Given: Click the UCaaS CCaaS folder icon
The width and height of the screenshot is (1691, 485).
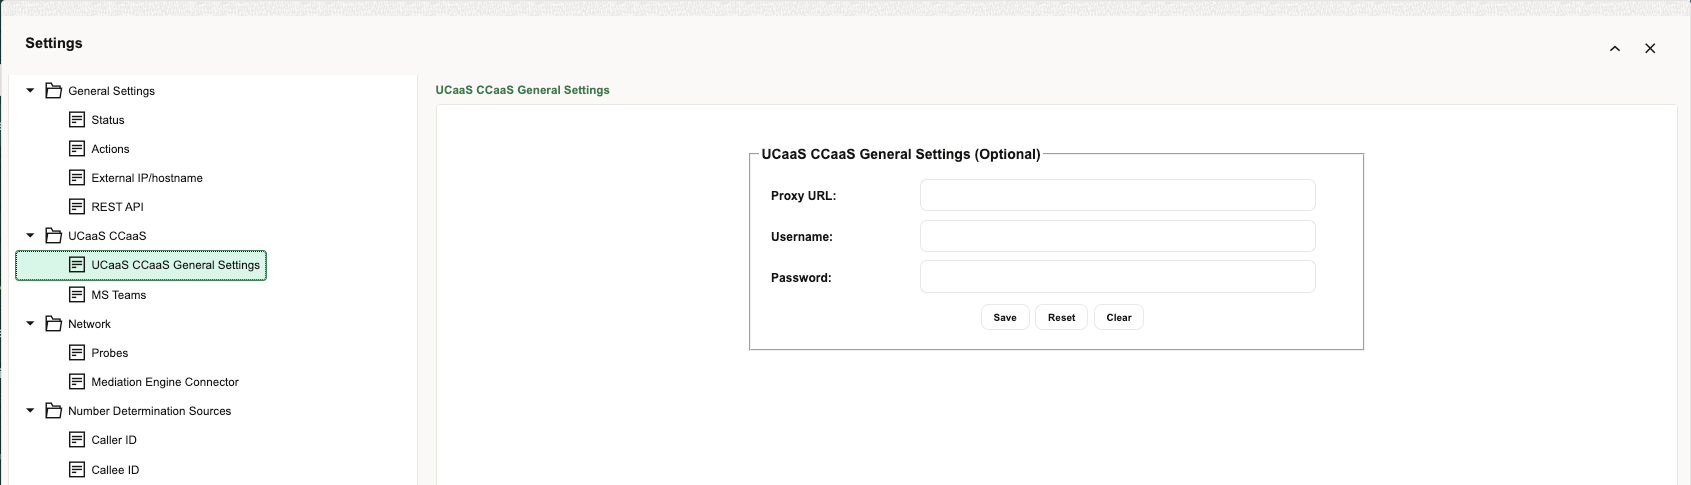Looking at the screenshot, I should point(54,236).
